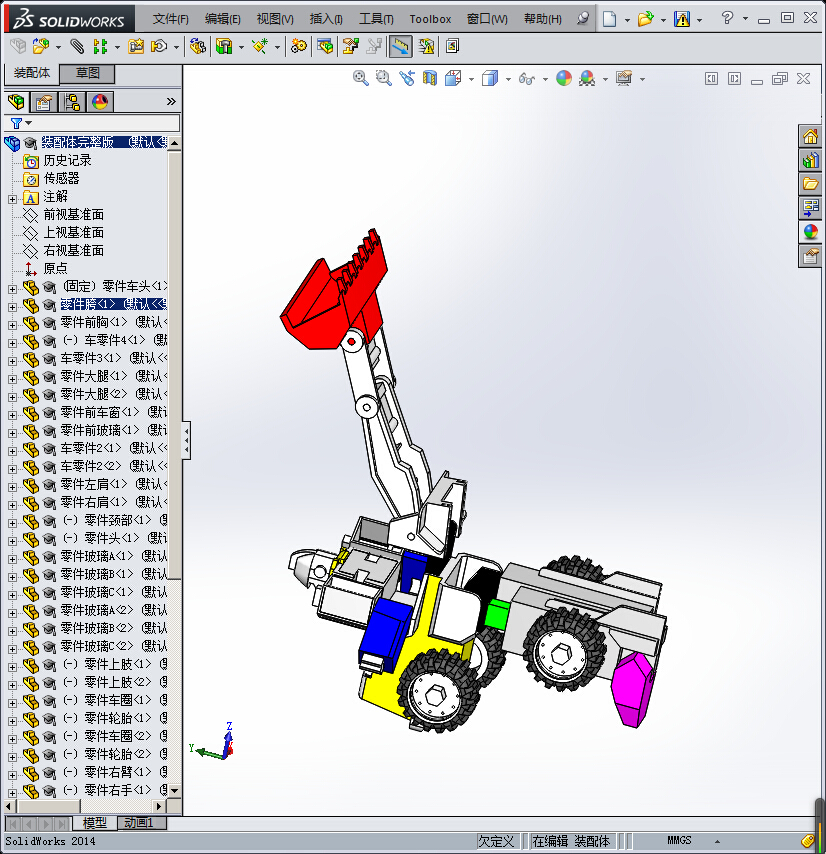The image size is (826, 854).
Task: Activate the Section View tool
Action: tap(430, 78)
